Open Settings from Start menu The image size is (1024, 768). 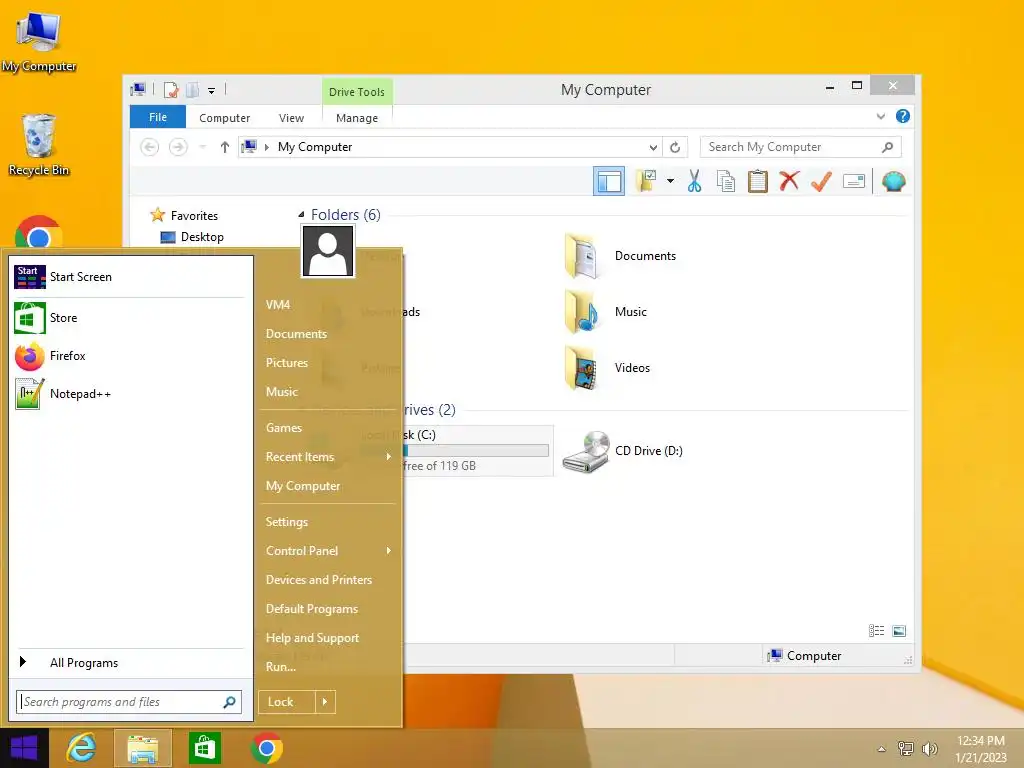point(287,522)
